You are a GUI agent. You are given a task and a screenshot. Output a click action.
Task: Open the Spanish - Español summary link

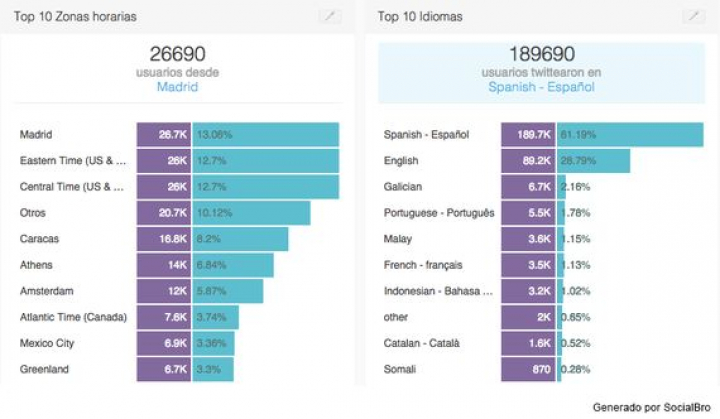(541, 87)
